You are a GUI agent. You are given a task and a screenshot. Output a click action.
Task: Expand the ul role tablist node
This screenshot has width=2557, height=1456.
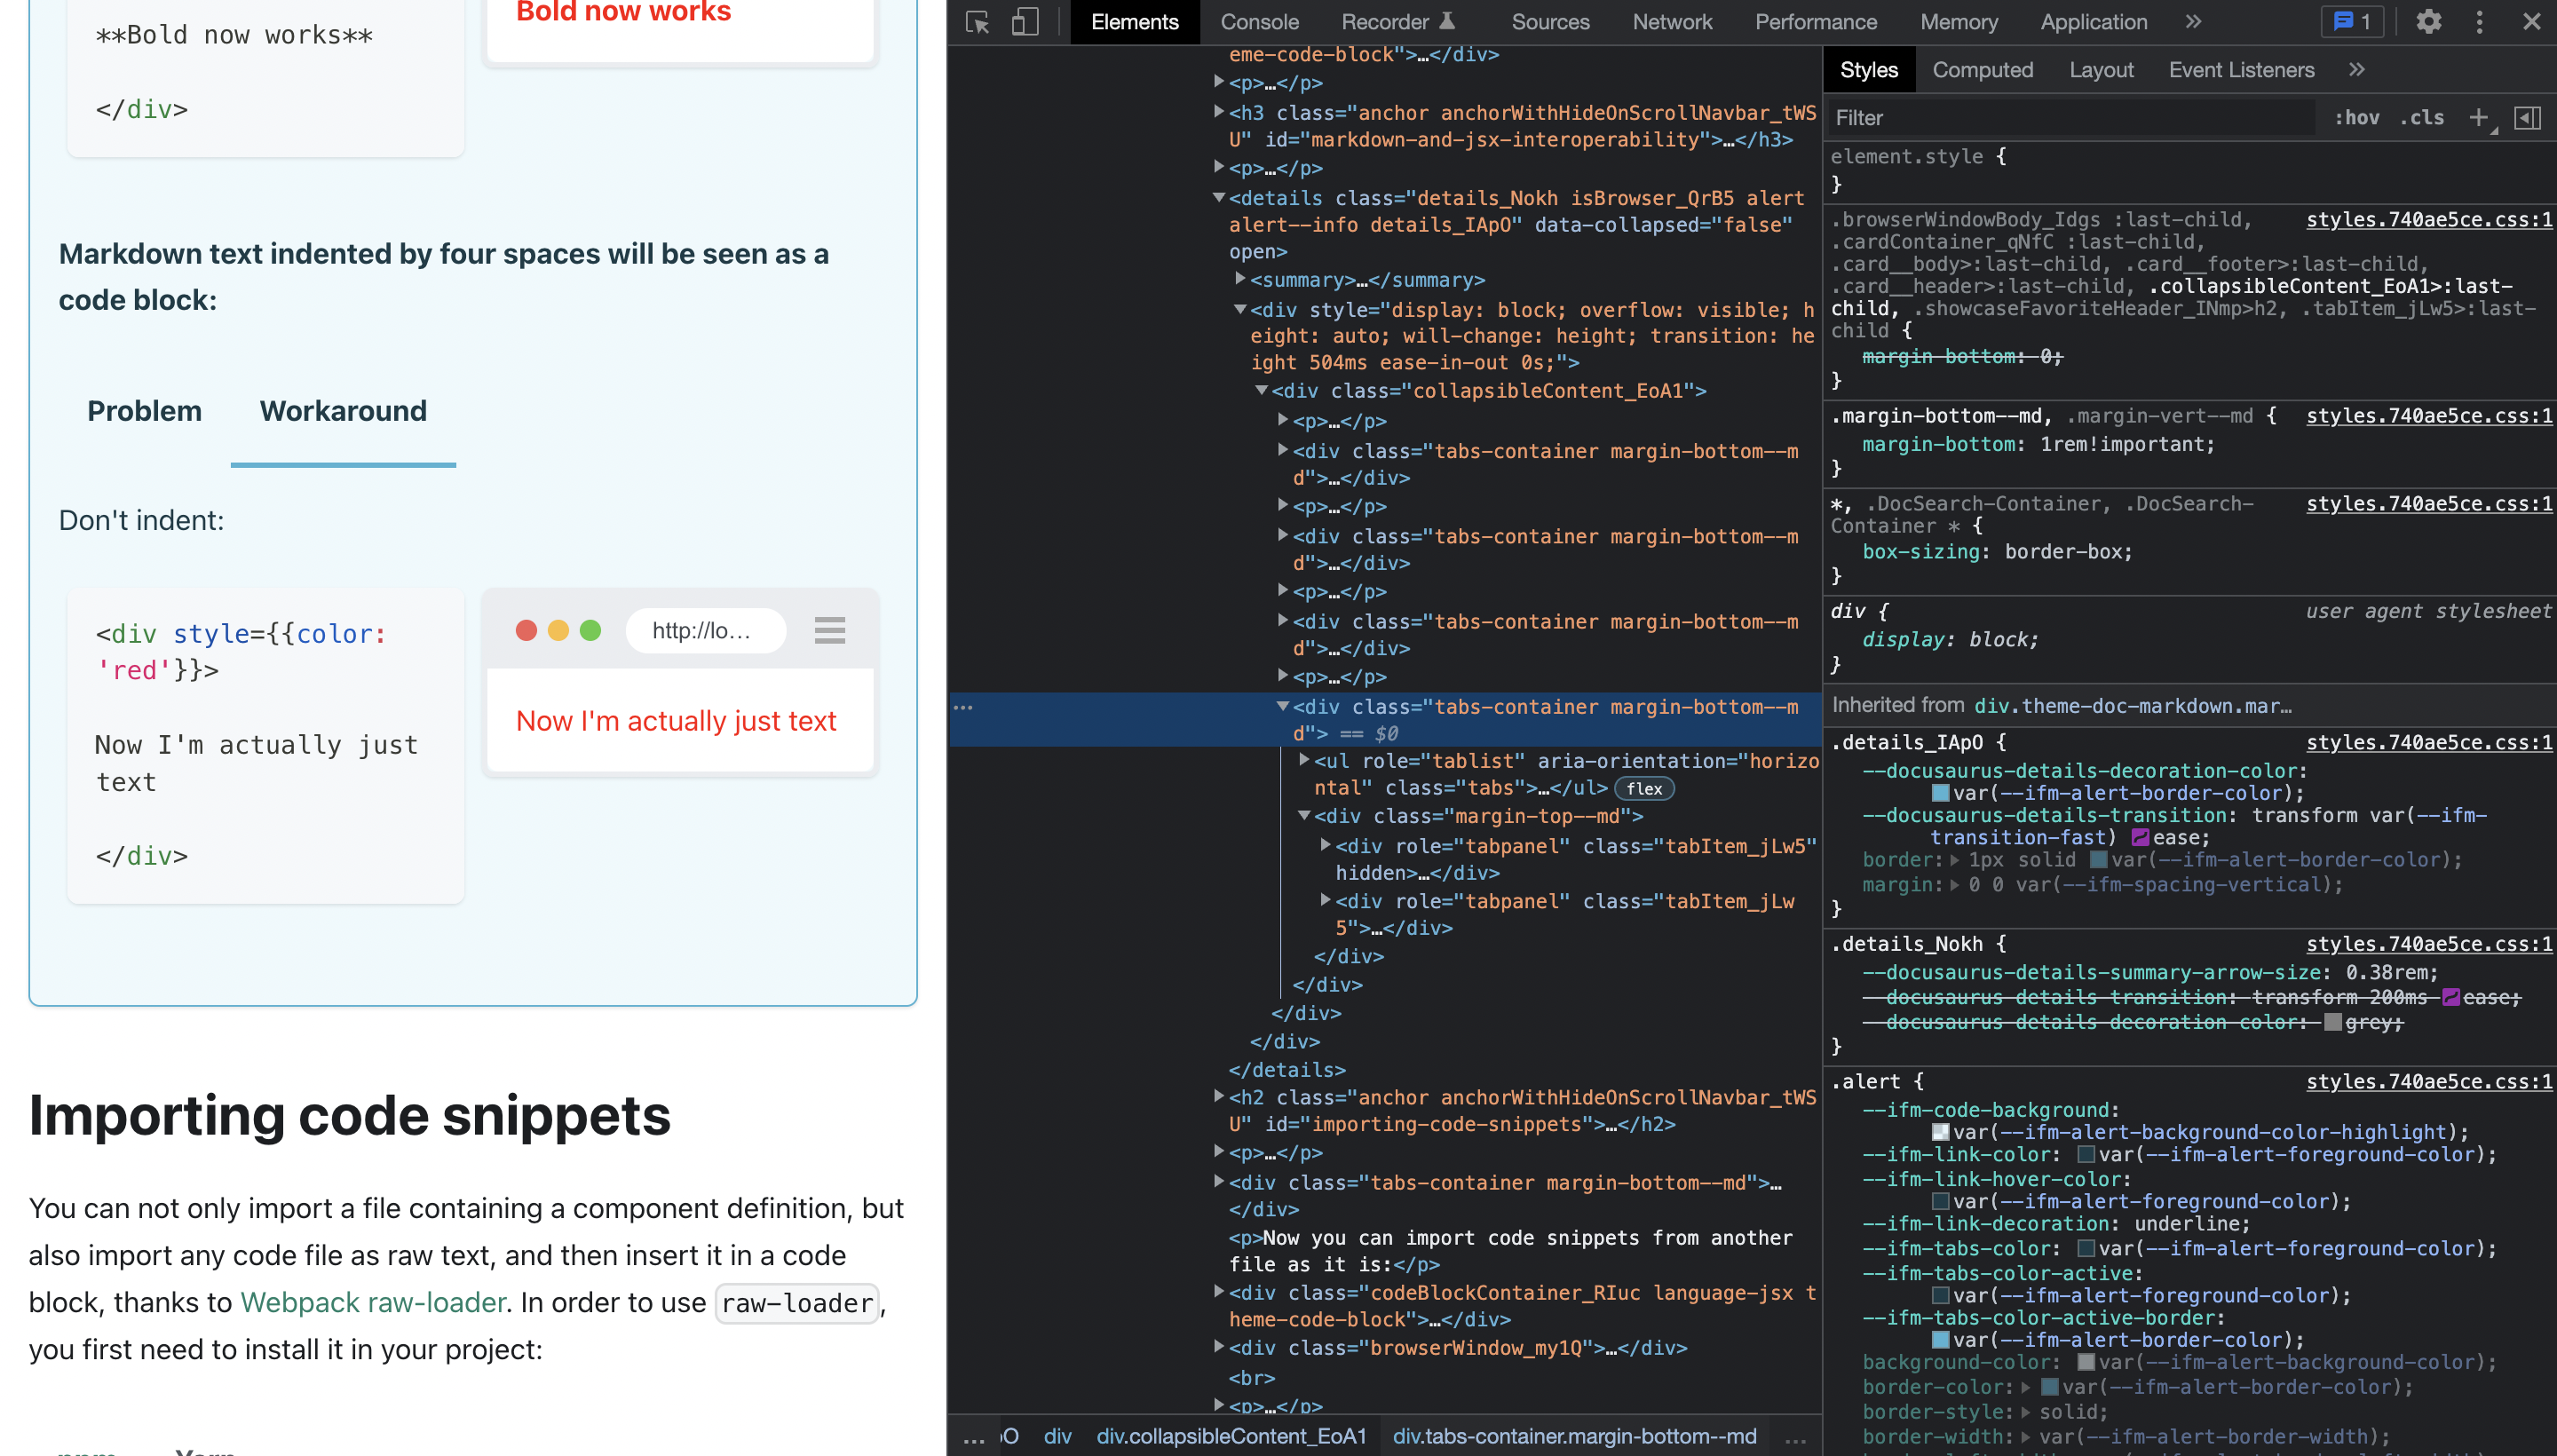point(1304,760)
